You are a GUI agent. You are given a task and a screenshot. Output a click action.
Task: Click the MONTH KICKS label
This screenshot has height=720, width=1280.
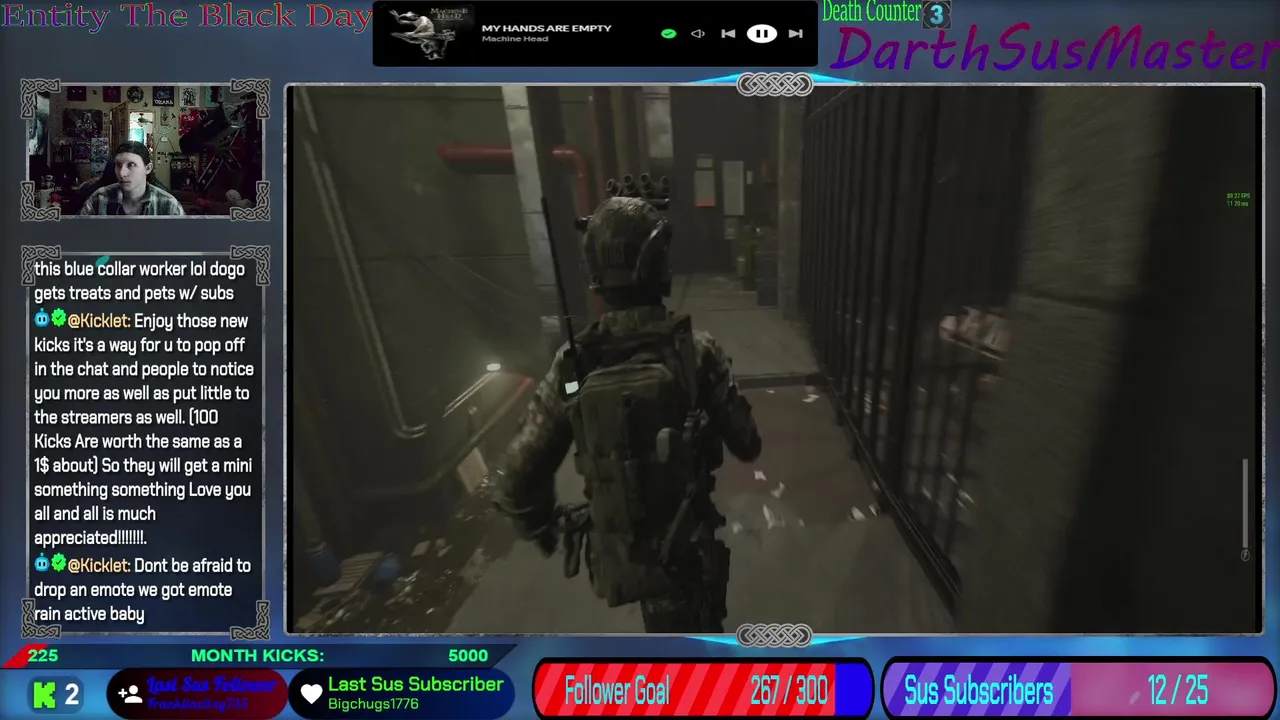pyautogui.click(x=257, y=656)
